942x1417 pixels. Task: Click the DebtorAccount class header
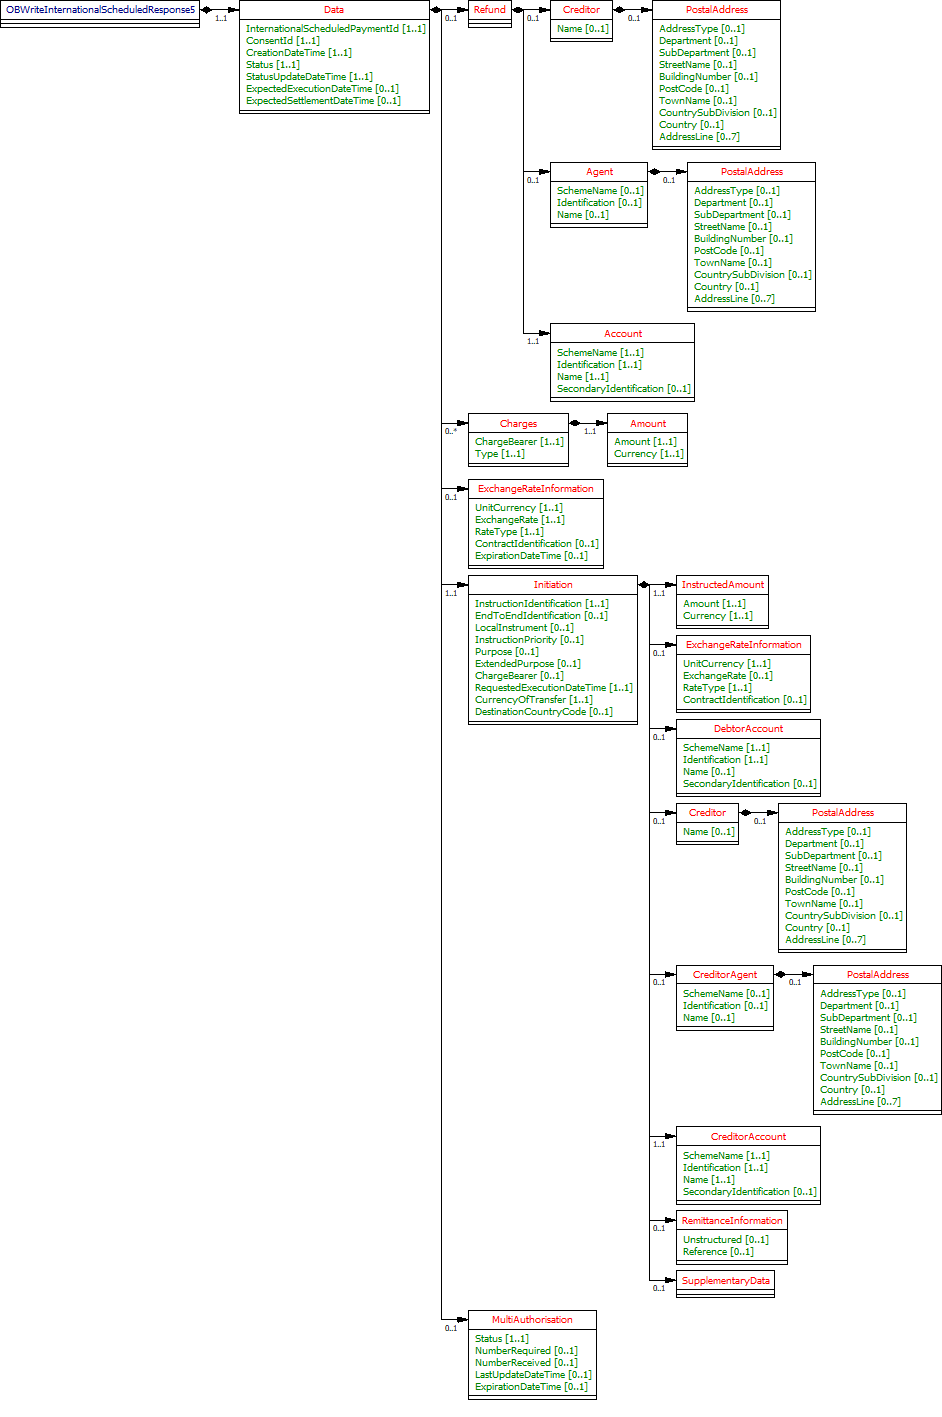coord(748,729)
